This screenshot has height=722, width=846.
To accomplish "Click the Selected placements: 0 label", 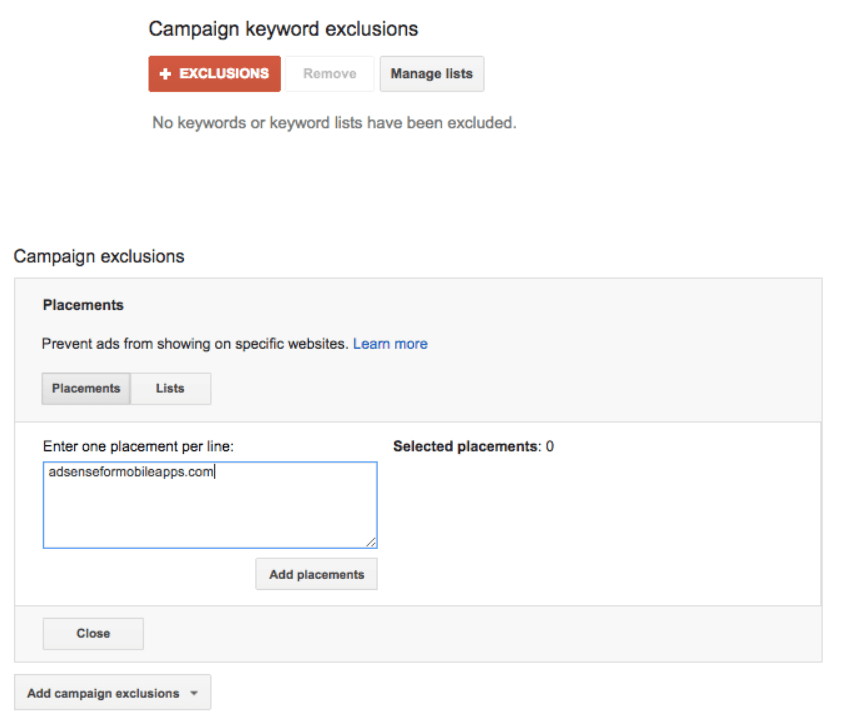I will tap(473, 447).
